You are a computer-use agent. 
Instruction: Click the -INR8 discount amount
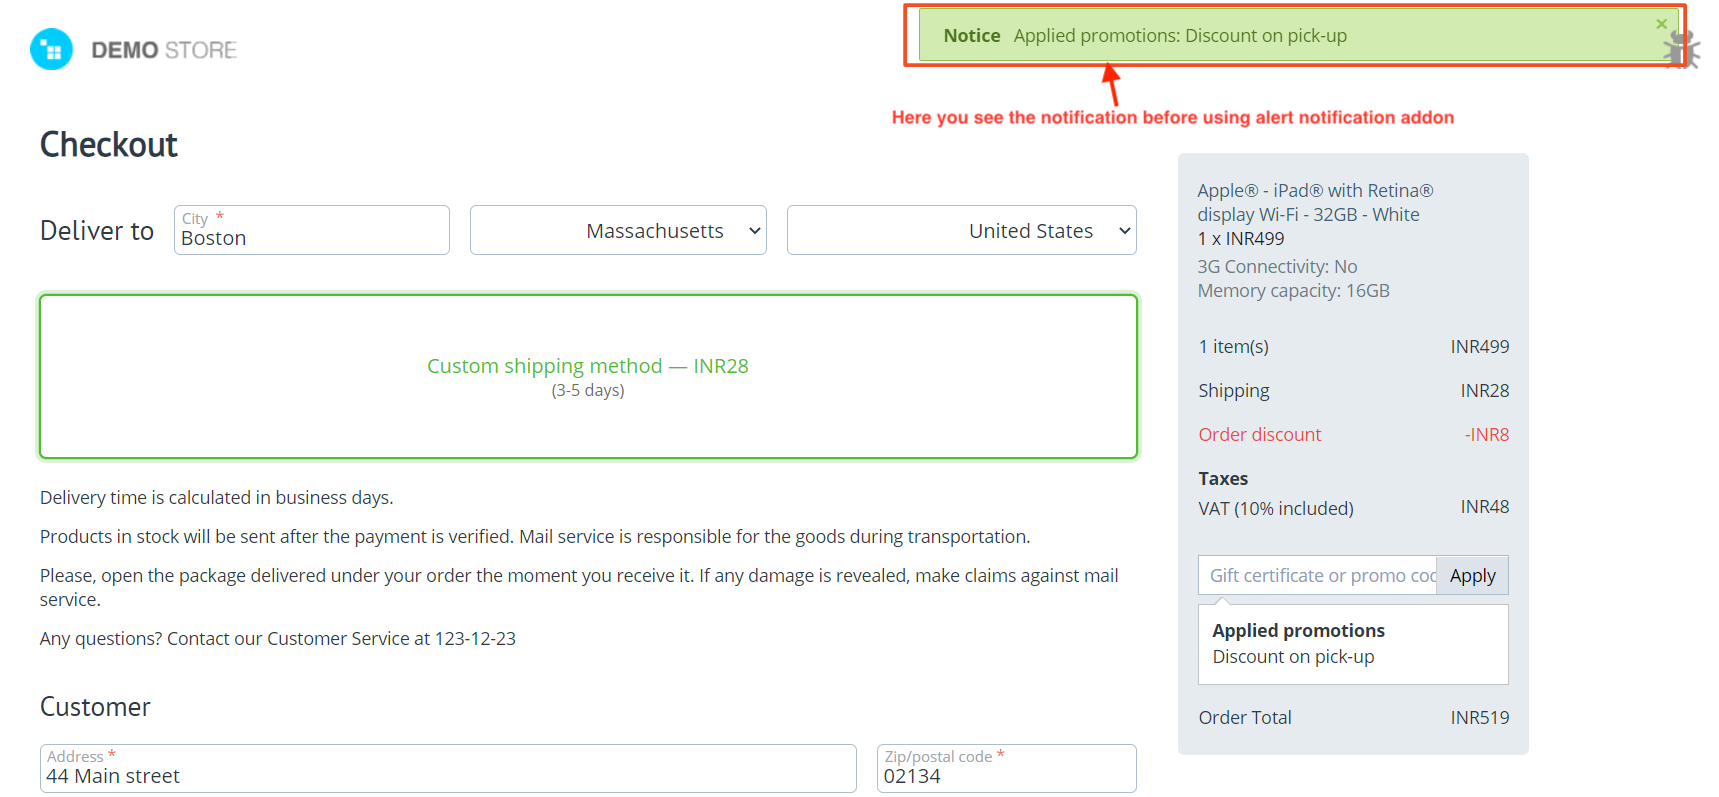point(1487,434)
